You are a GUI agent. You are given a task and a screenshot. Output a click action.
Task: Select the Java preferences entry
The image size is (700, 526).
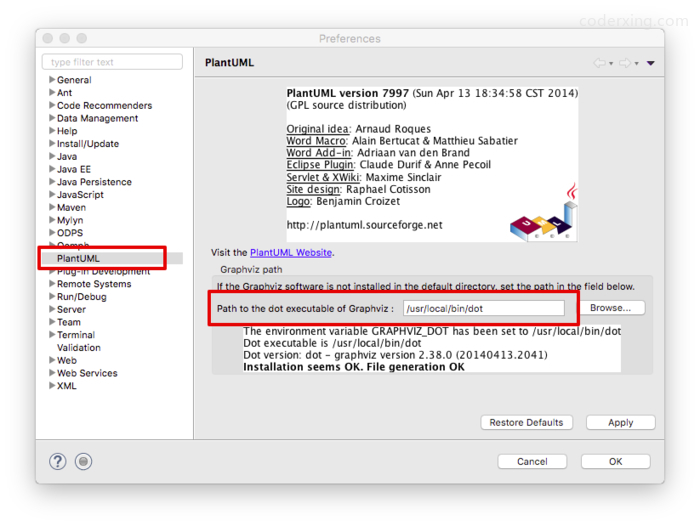[67, 156]
